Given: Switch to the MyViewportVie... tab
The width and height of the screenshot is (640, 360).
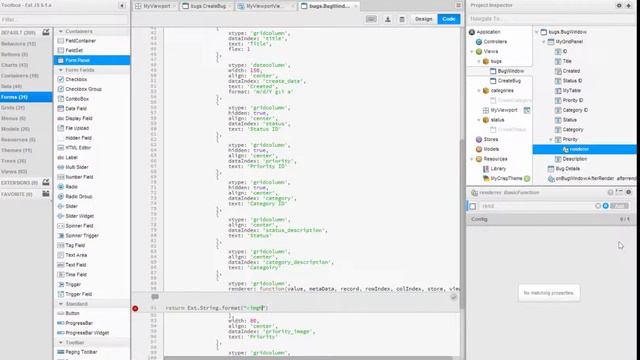Looking at the screenshot, I should (x=265, y=6).
